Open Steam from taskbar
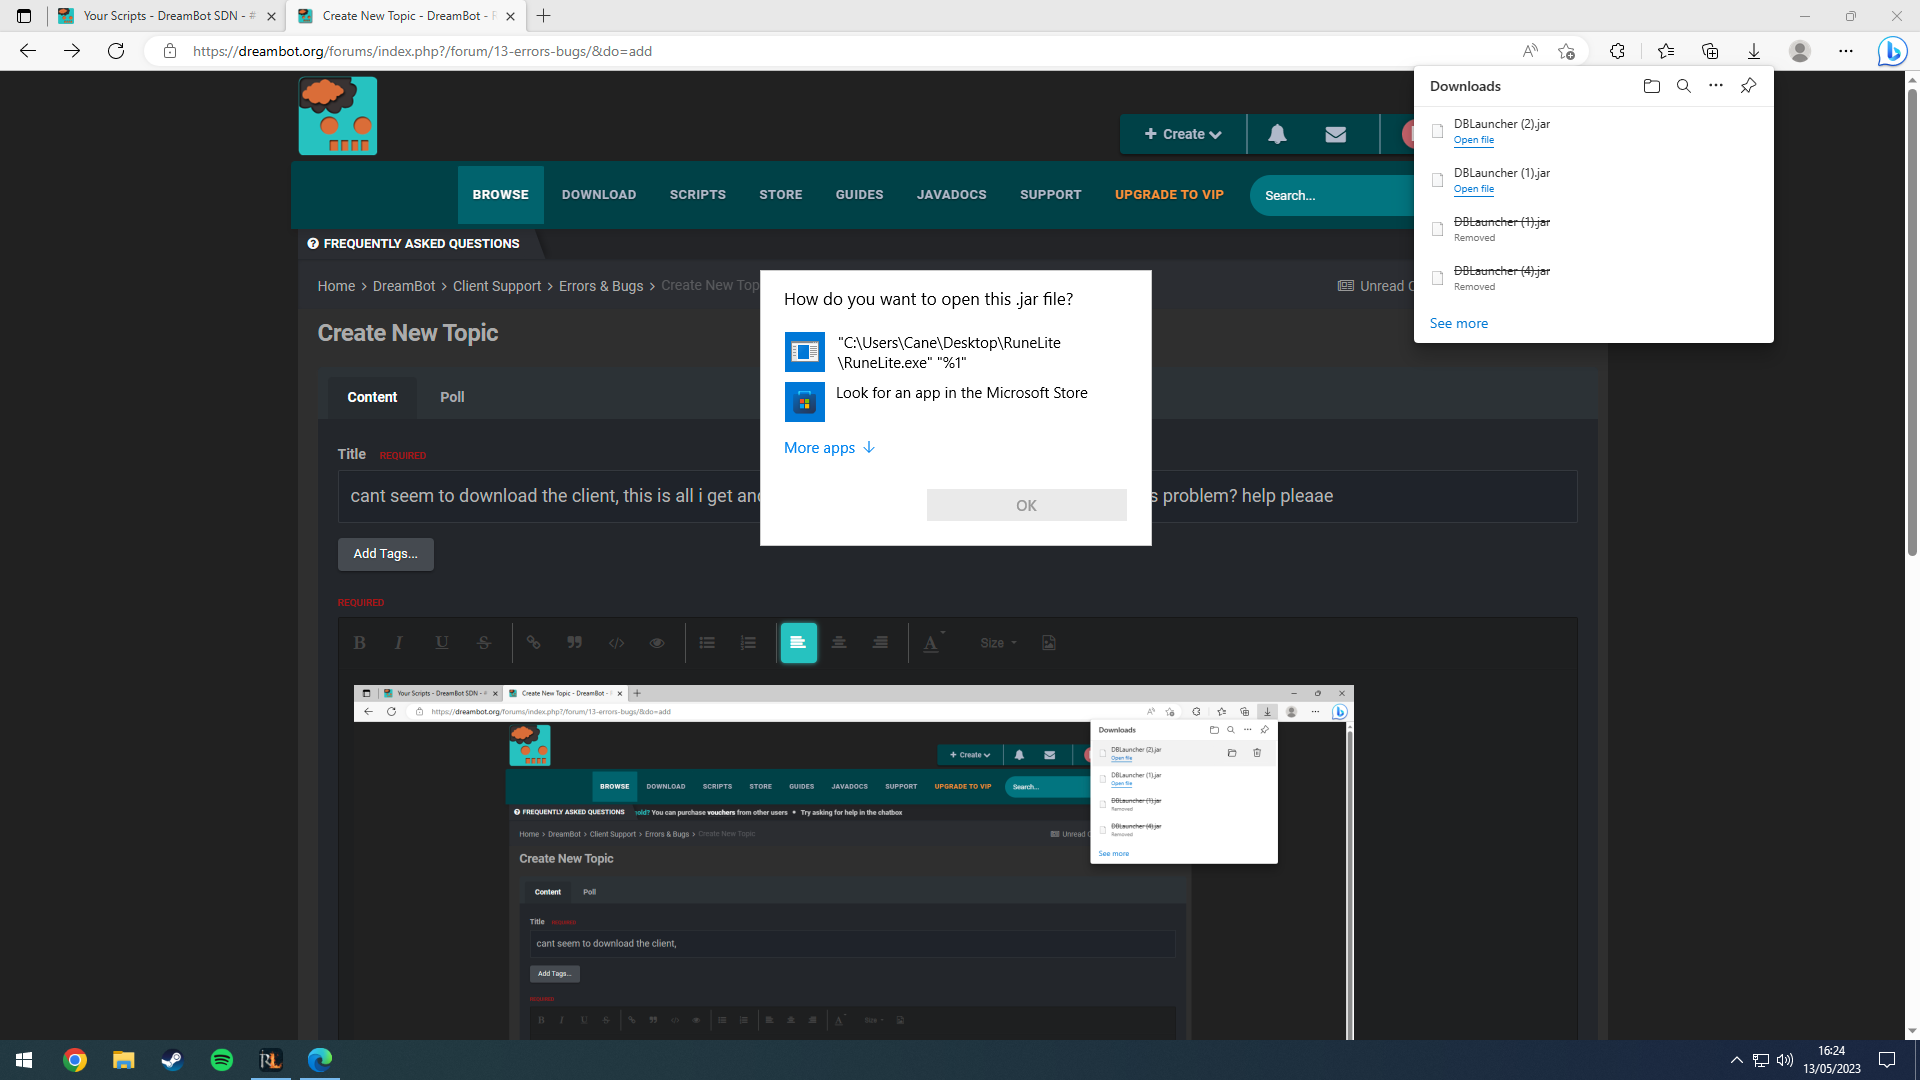This screenshot has width=1920, height=1080. [x=172, y=1060]
